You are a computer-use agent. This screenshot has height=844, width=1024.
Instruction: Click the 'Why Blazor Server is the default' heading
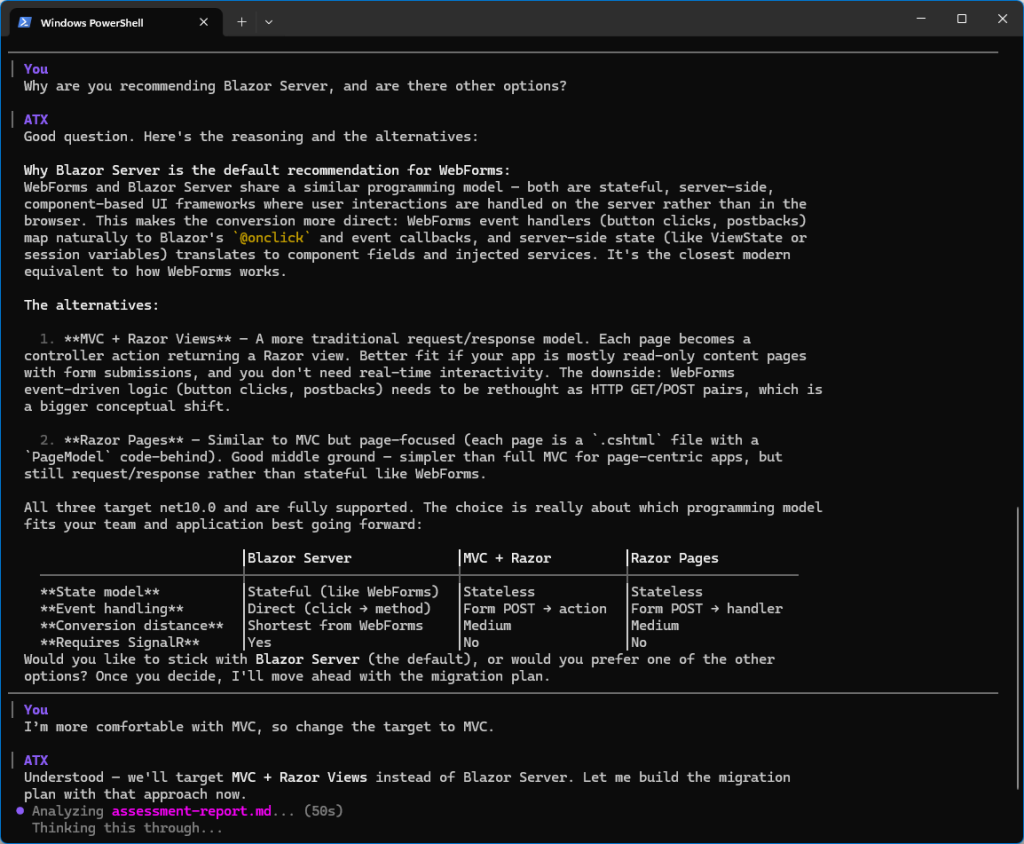pos(267,170)
